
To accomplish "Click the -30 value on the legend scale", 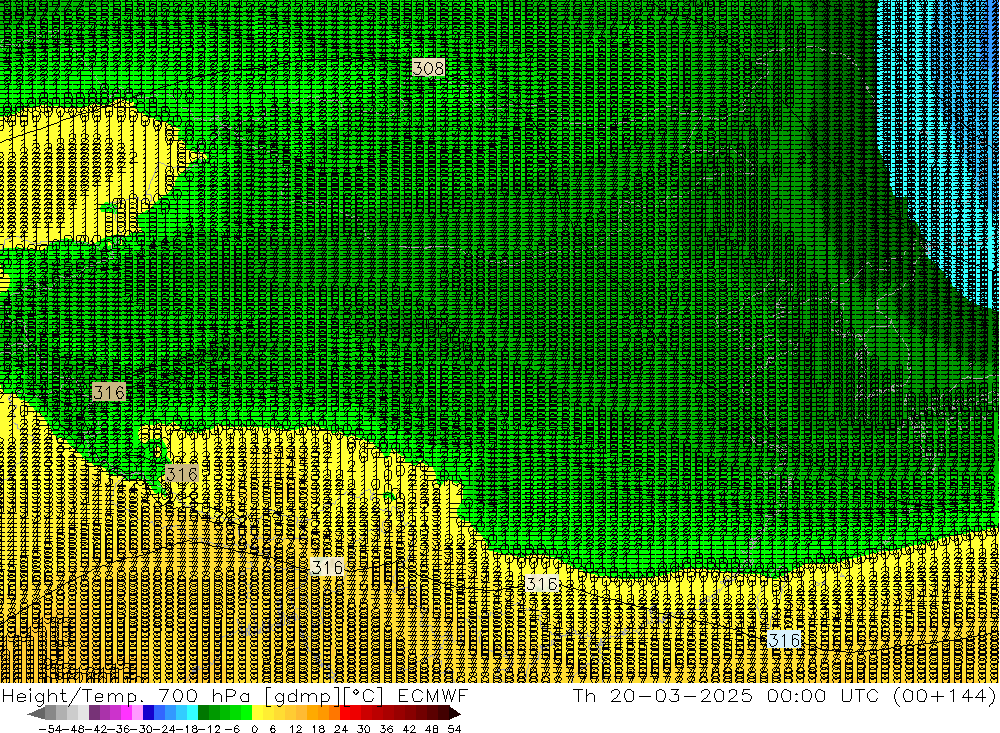I will coord(141,729).
